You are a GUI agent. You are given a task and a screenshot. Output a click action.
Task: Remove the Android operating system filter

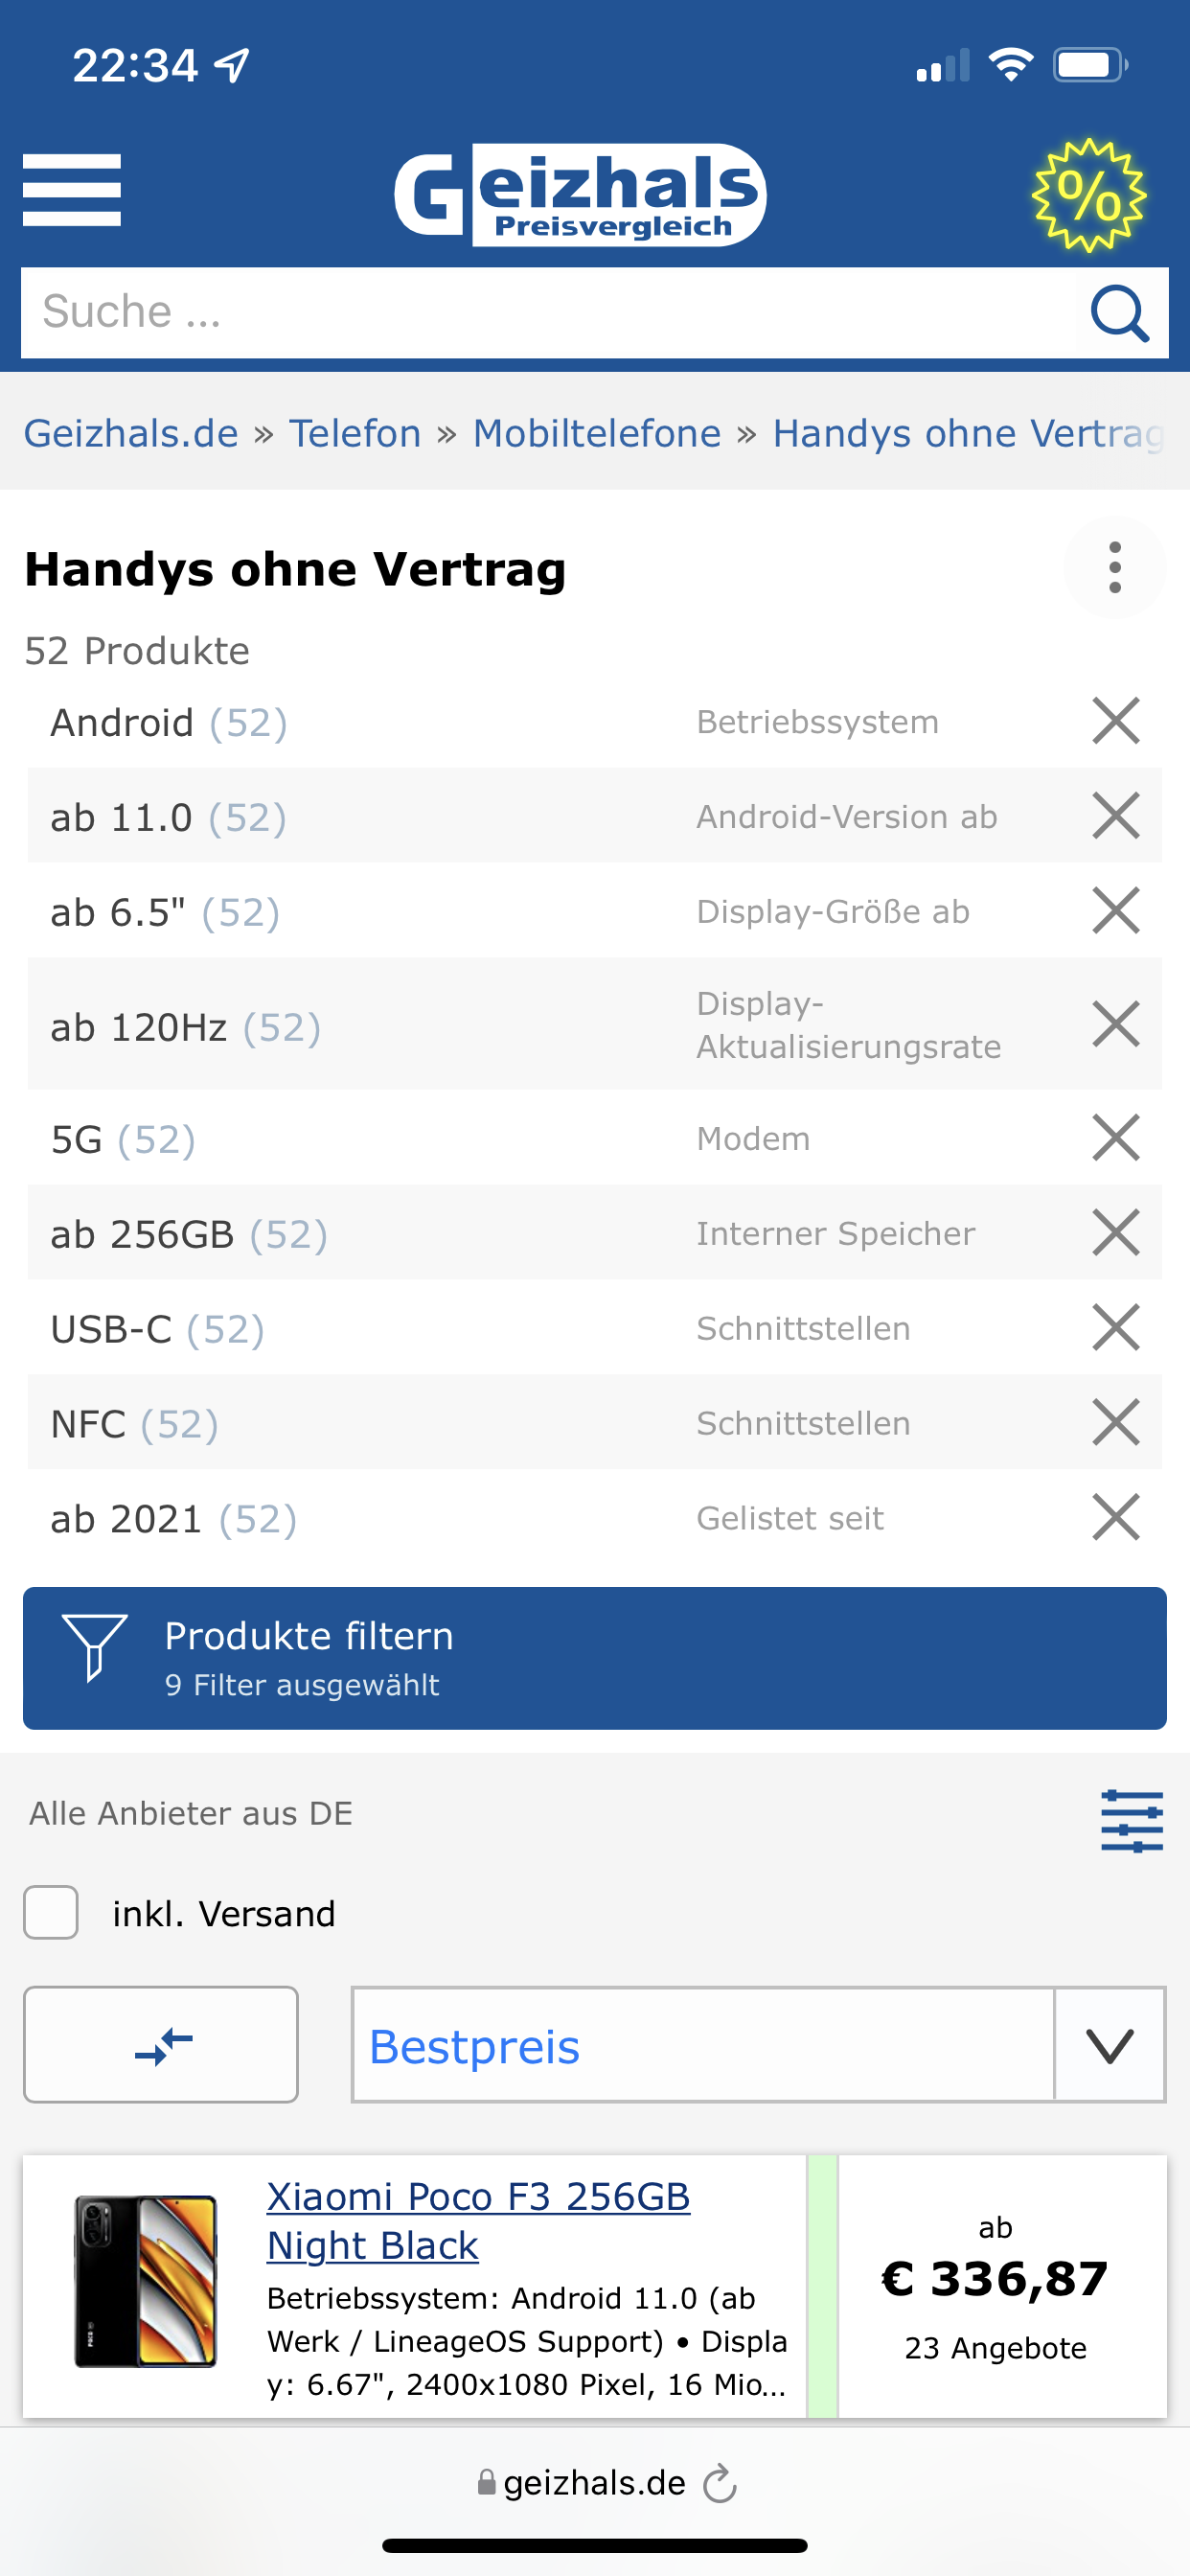click(x=1115, y=721)
